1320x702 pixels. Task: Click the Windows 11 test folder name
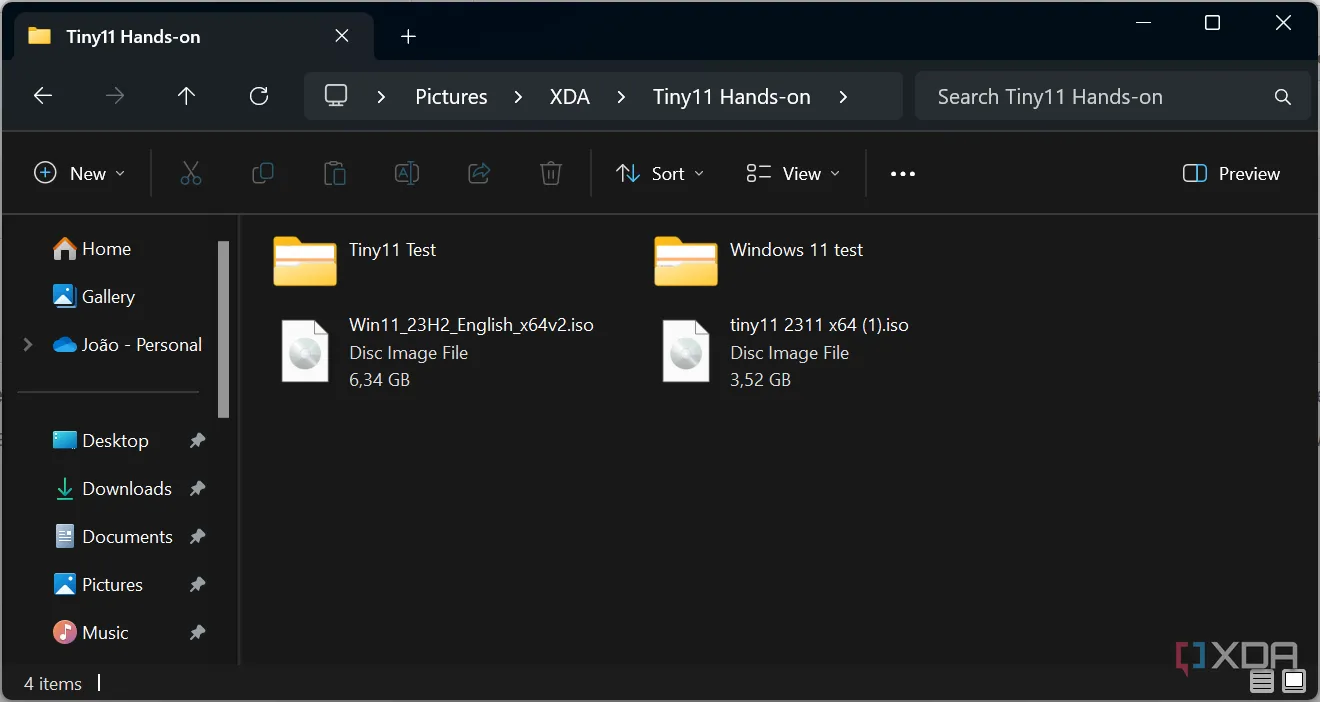pos(796,250)
